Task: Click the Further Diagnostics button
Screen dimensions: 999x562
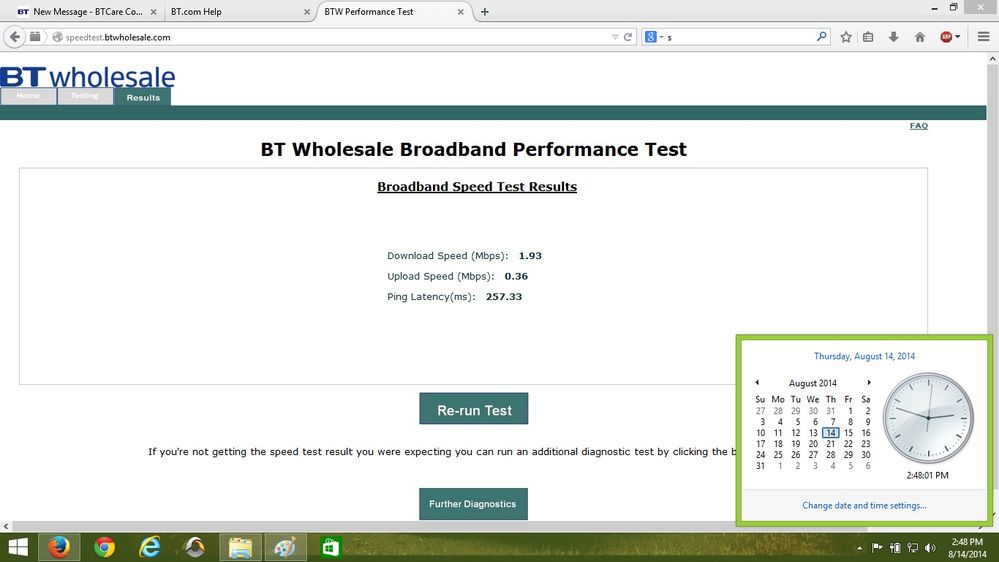Action: click(x=473, y=504)
